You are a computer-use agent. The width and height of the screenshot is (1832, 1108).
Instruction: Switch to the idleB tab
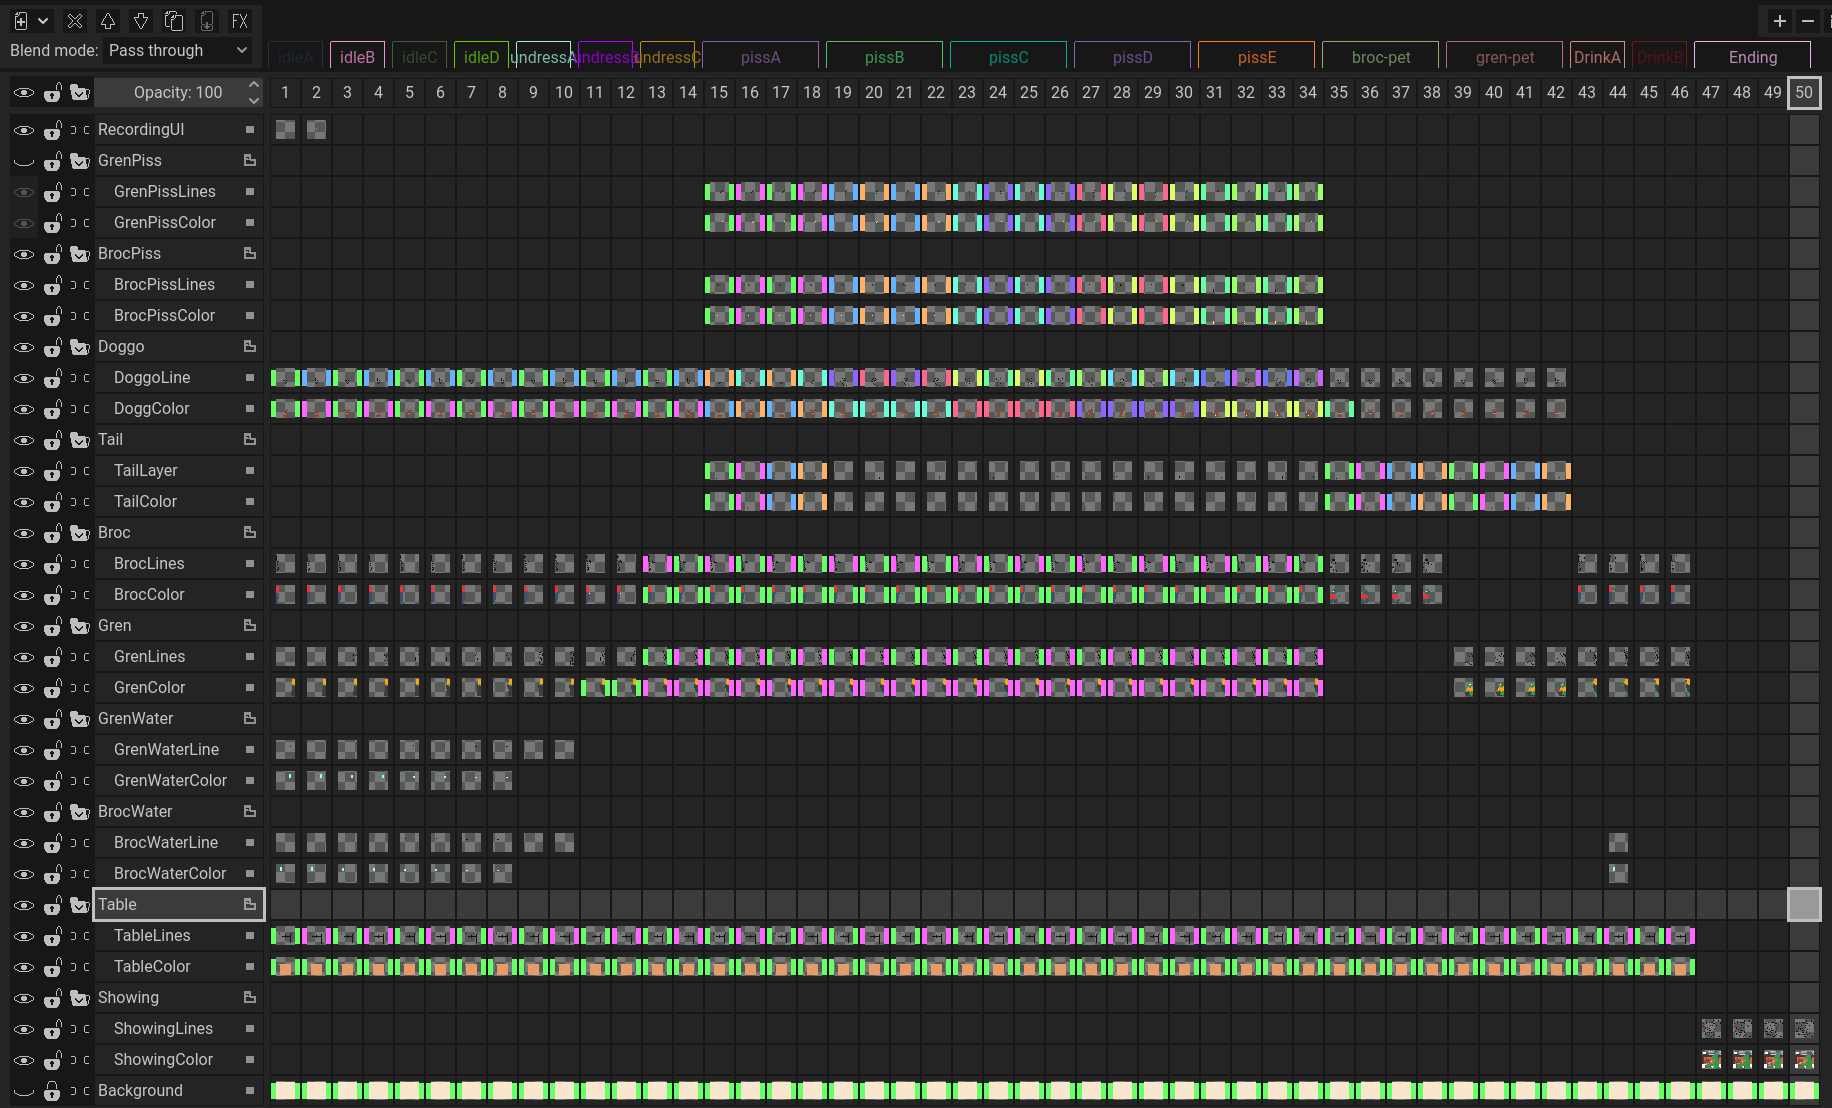[x=357, y=57]
